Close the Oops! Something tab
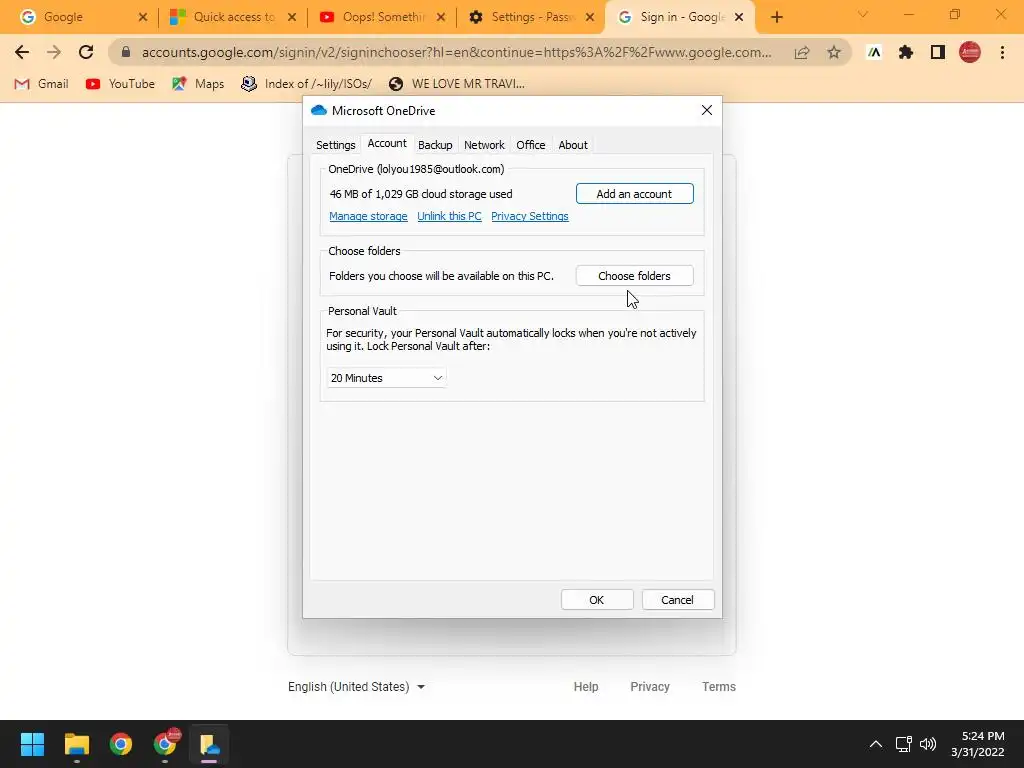Viewport: 1024px width, 768px height. point(441,18)
